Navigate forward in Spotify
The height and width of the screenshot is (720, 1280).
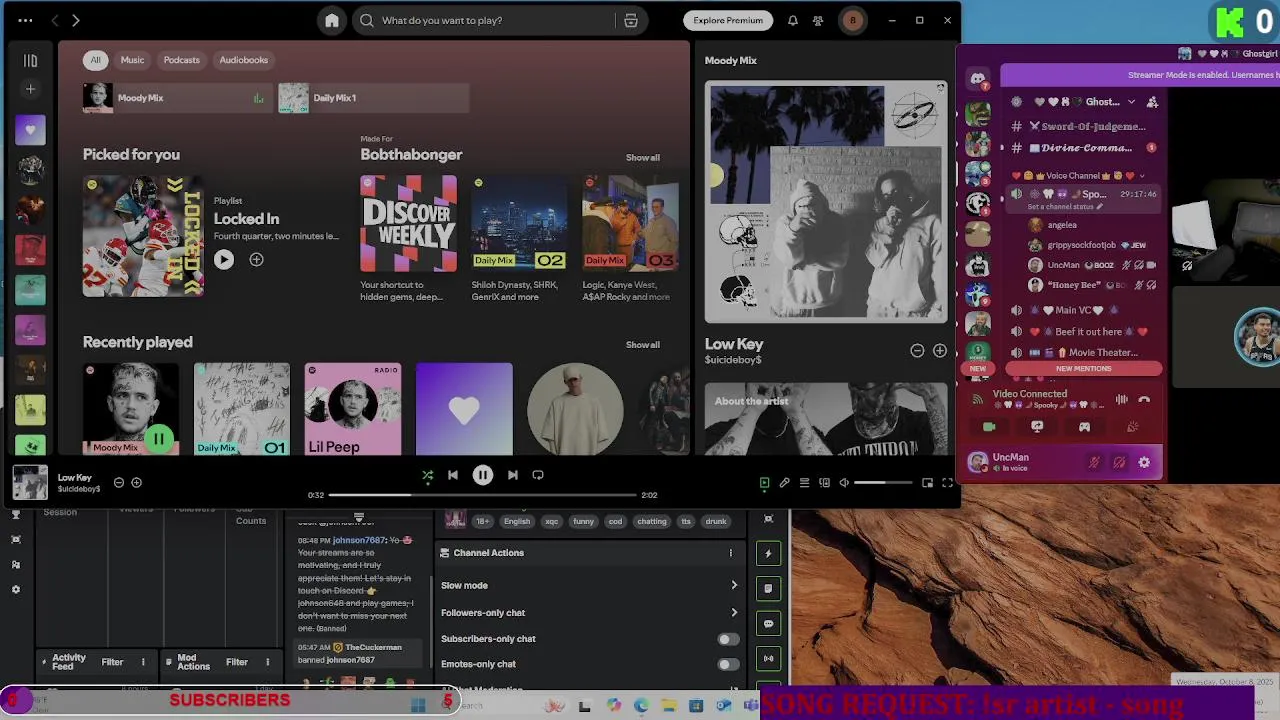(x=75, y=20)
